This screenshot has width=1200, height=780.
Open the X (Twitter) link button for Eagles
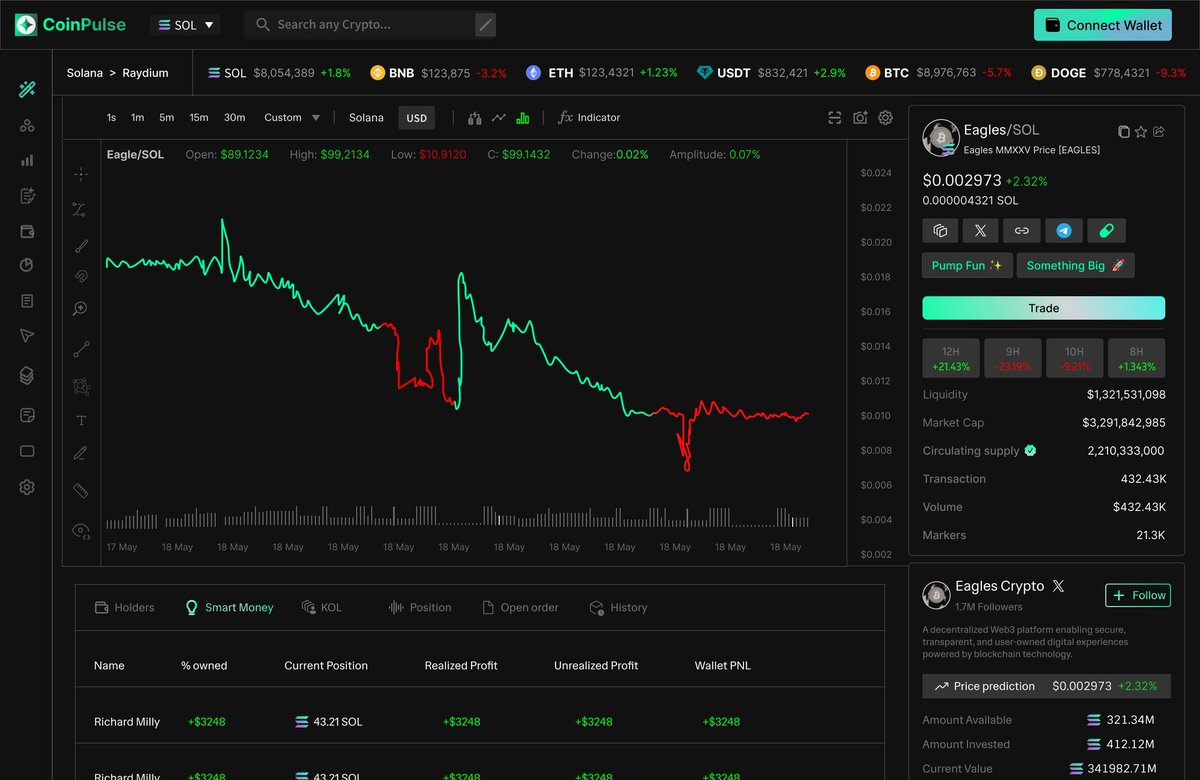[x=980, y=231]
